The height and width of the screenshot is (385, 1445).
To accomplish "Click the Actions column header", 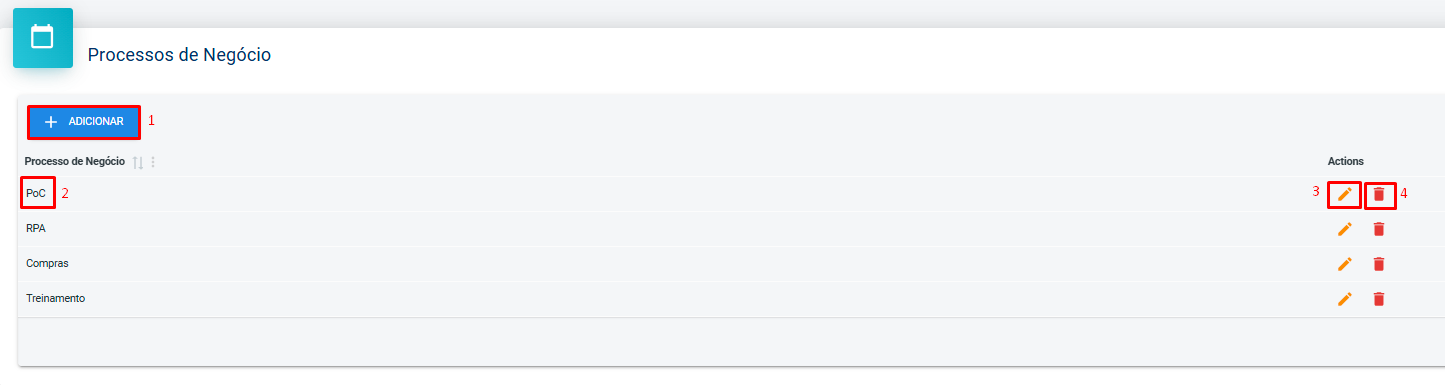I will (x=1346, y=161).
